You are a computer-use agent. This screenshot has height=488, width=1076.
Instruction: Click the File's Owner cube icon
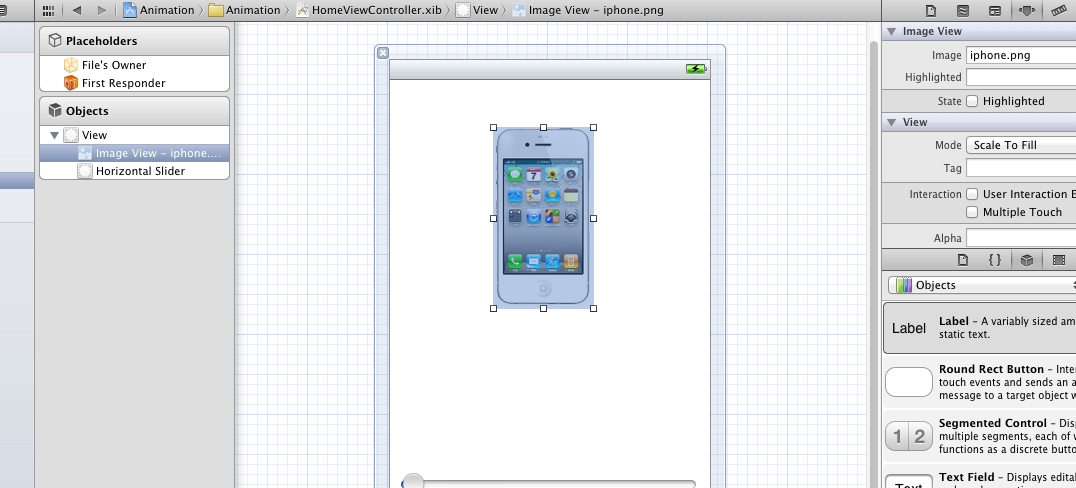coord(71,65)
